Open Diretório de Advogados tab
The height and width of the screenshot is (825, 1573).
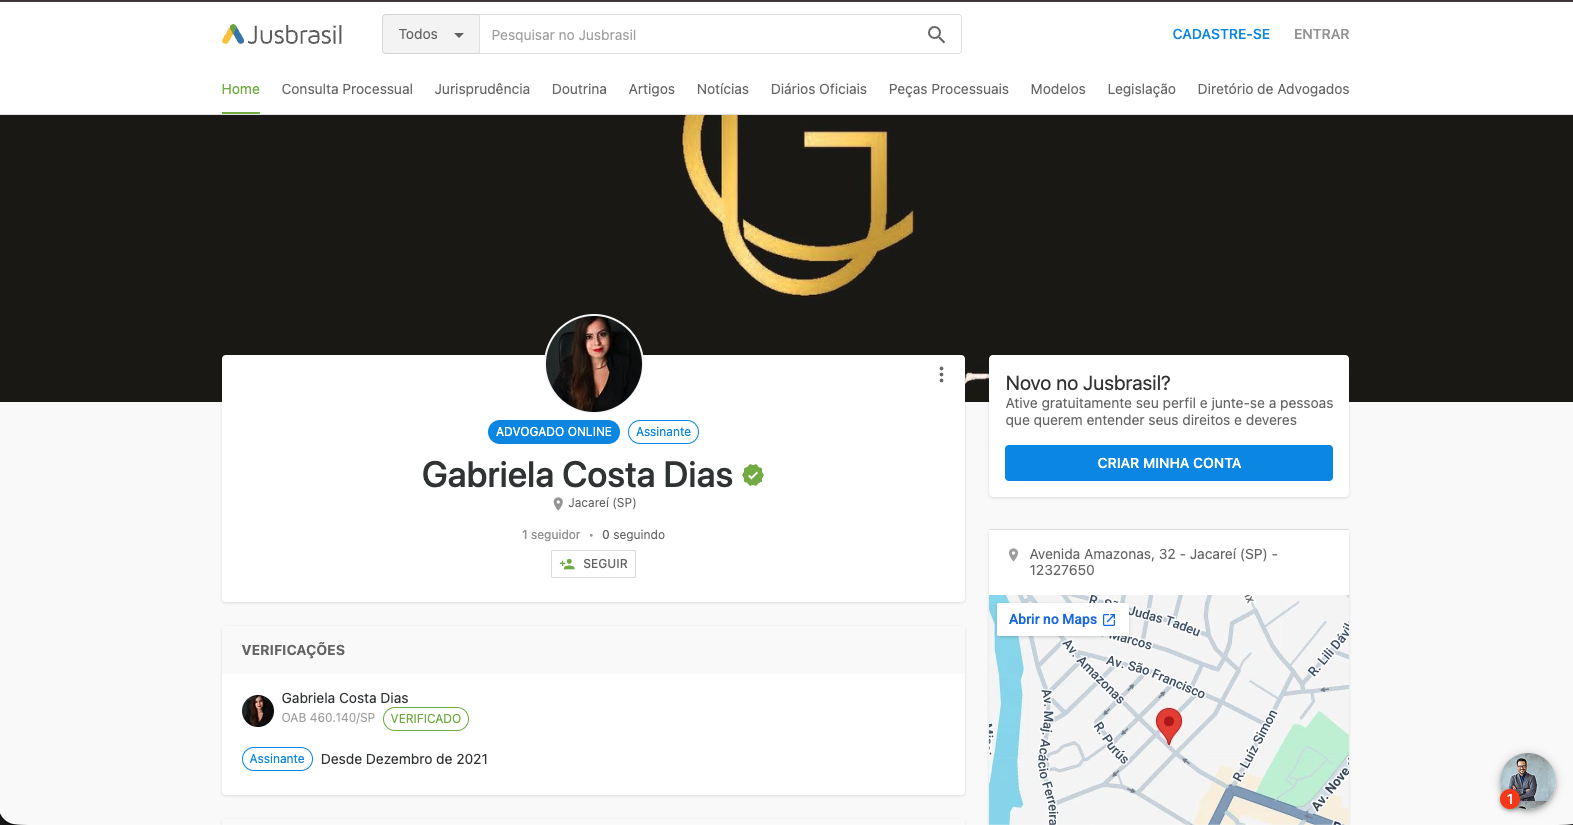[1273, 89]
